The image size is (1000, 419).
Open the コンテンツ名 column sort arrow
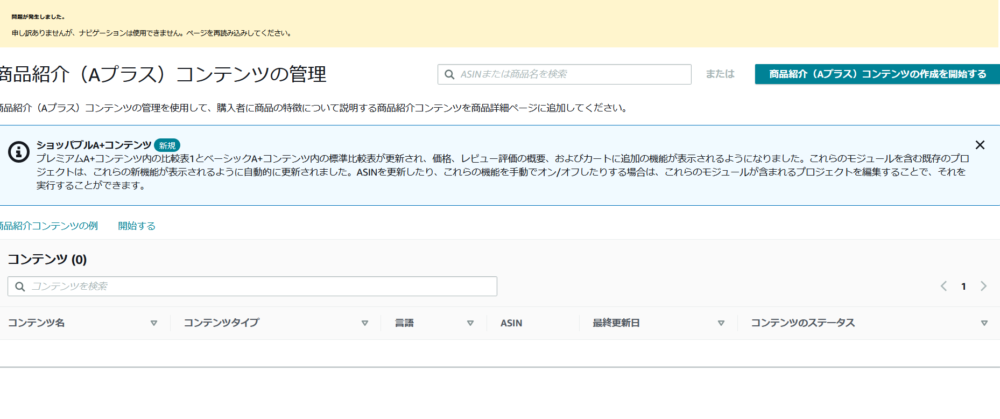(x=153, y=323)
